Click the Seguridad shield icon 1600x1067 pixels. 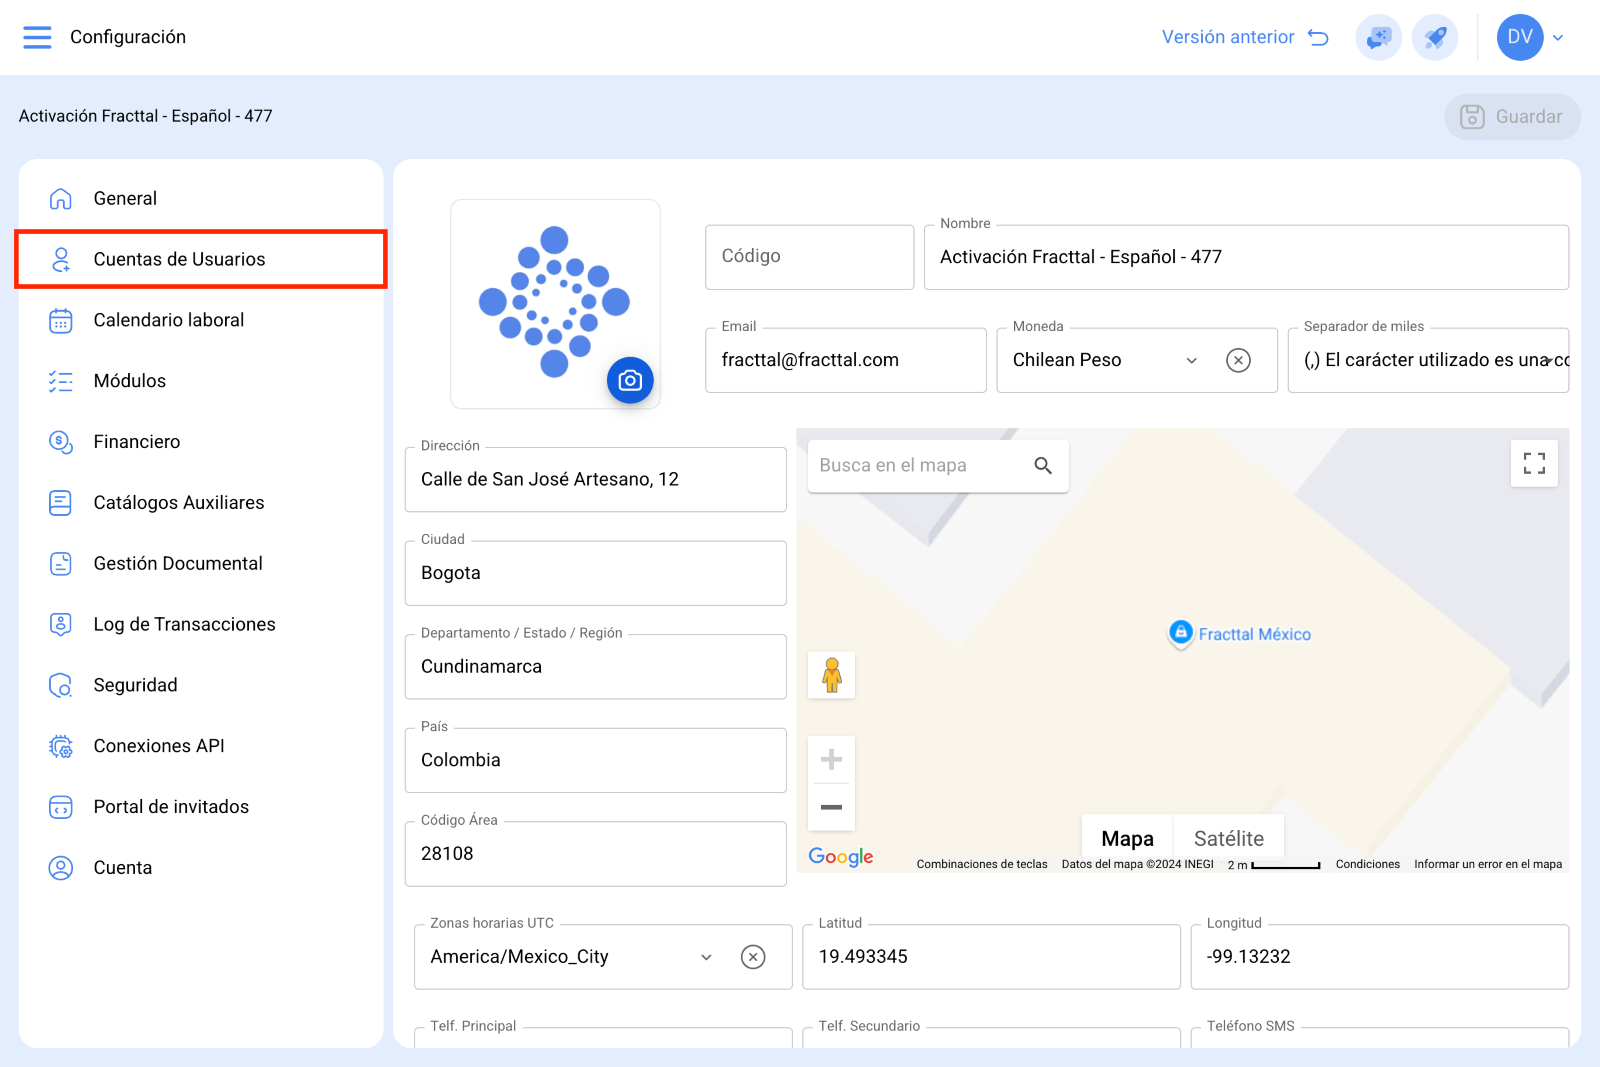point(61,686)
